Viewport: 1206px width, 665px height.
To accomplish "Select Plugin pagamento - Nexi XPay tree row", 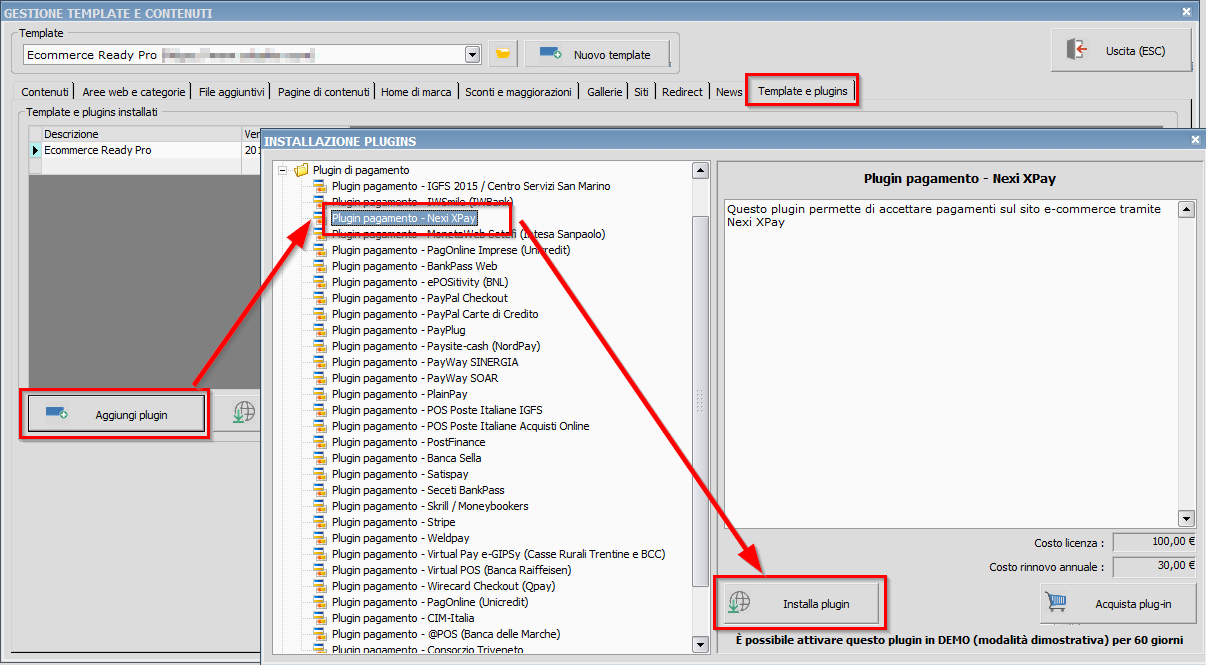I will click(x=404, y=218).
